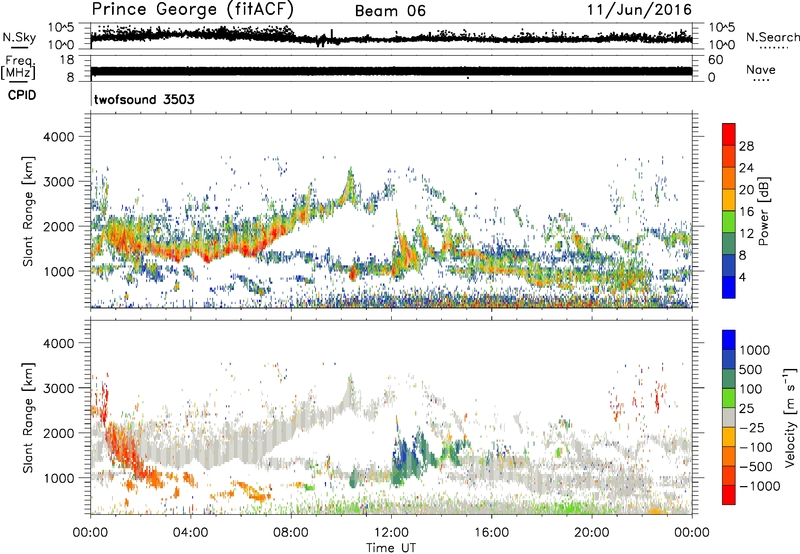Click the yellow segment of Power colour bar
Image resolution: width=800 pixels, height=554 pixels.
tap(729, 200)
